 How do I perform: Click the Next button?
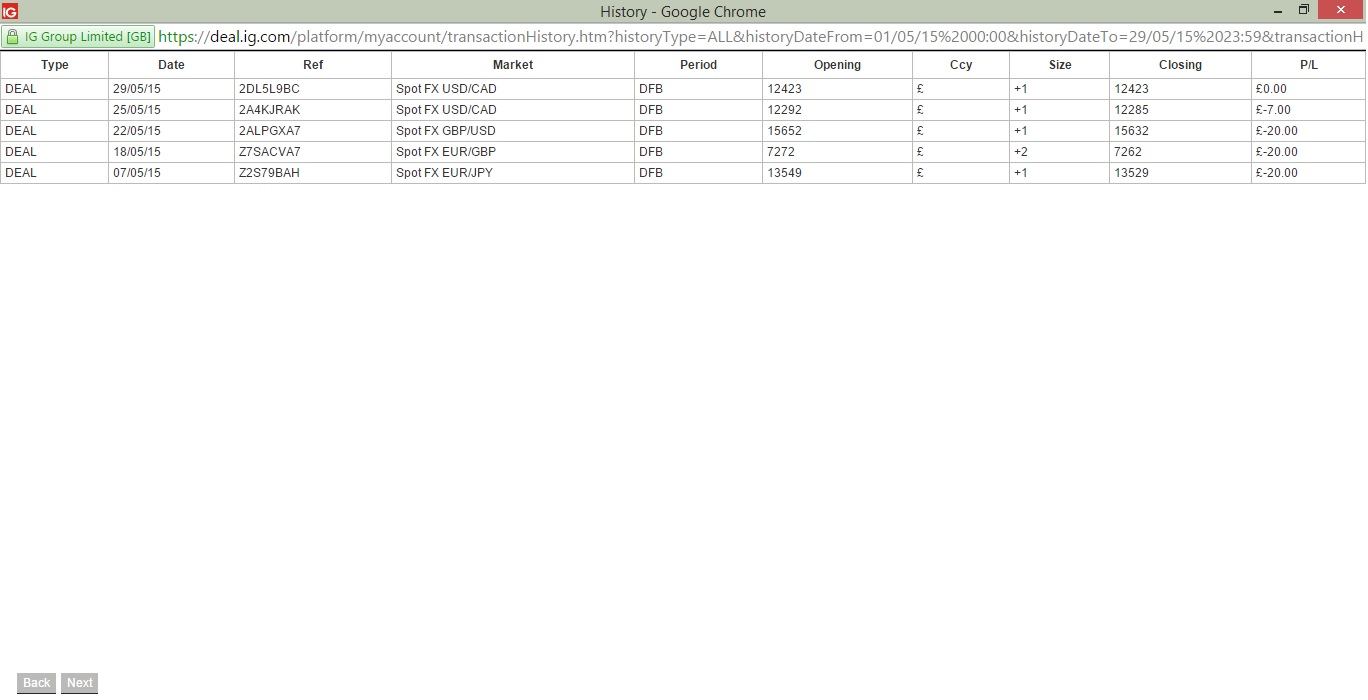tap(80, 683)
